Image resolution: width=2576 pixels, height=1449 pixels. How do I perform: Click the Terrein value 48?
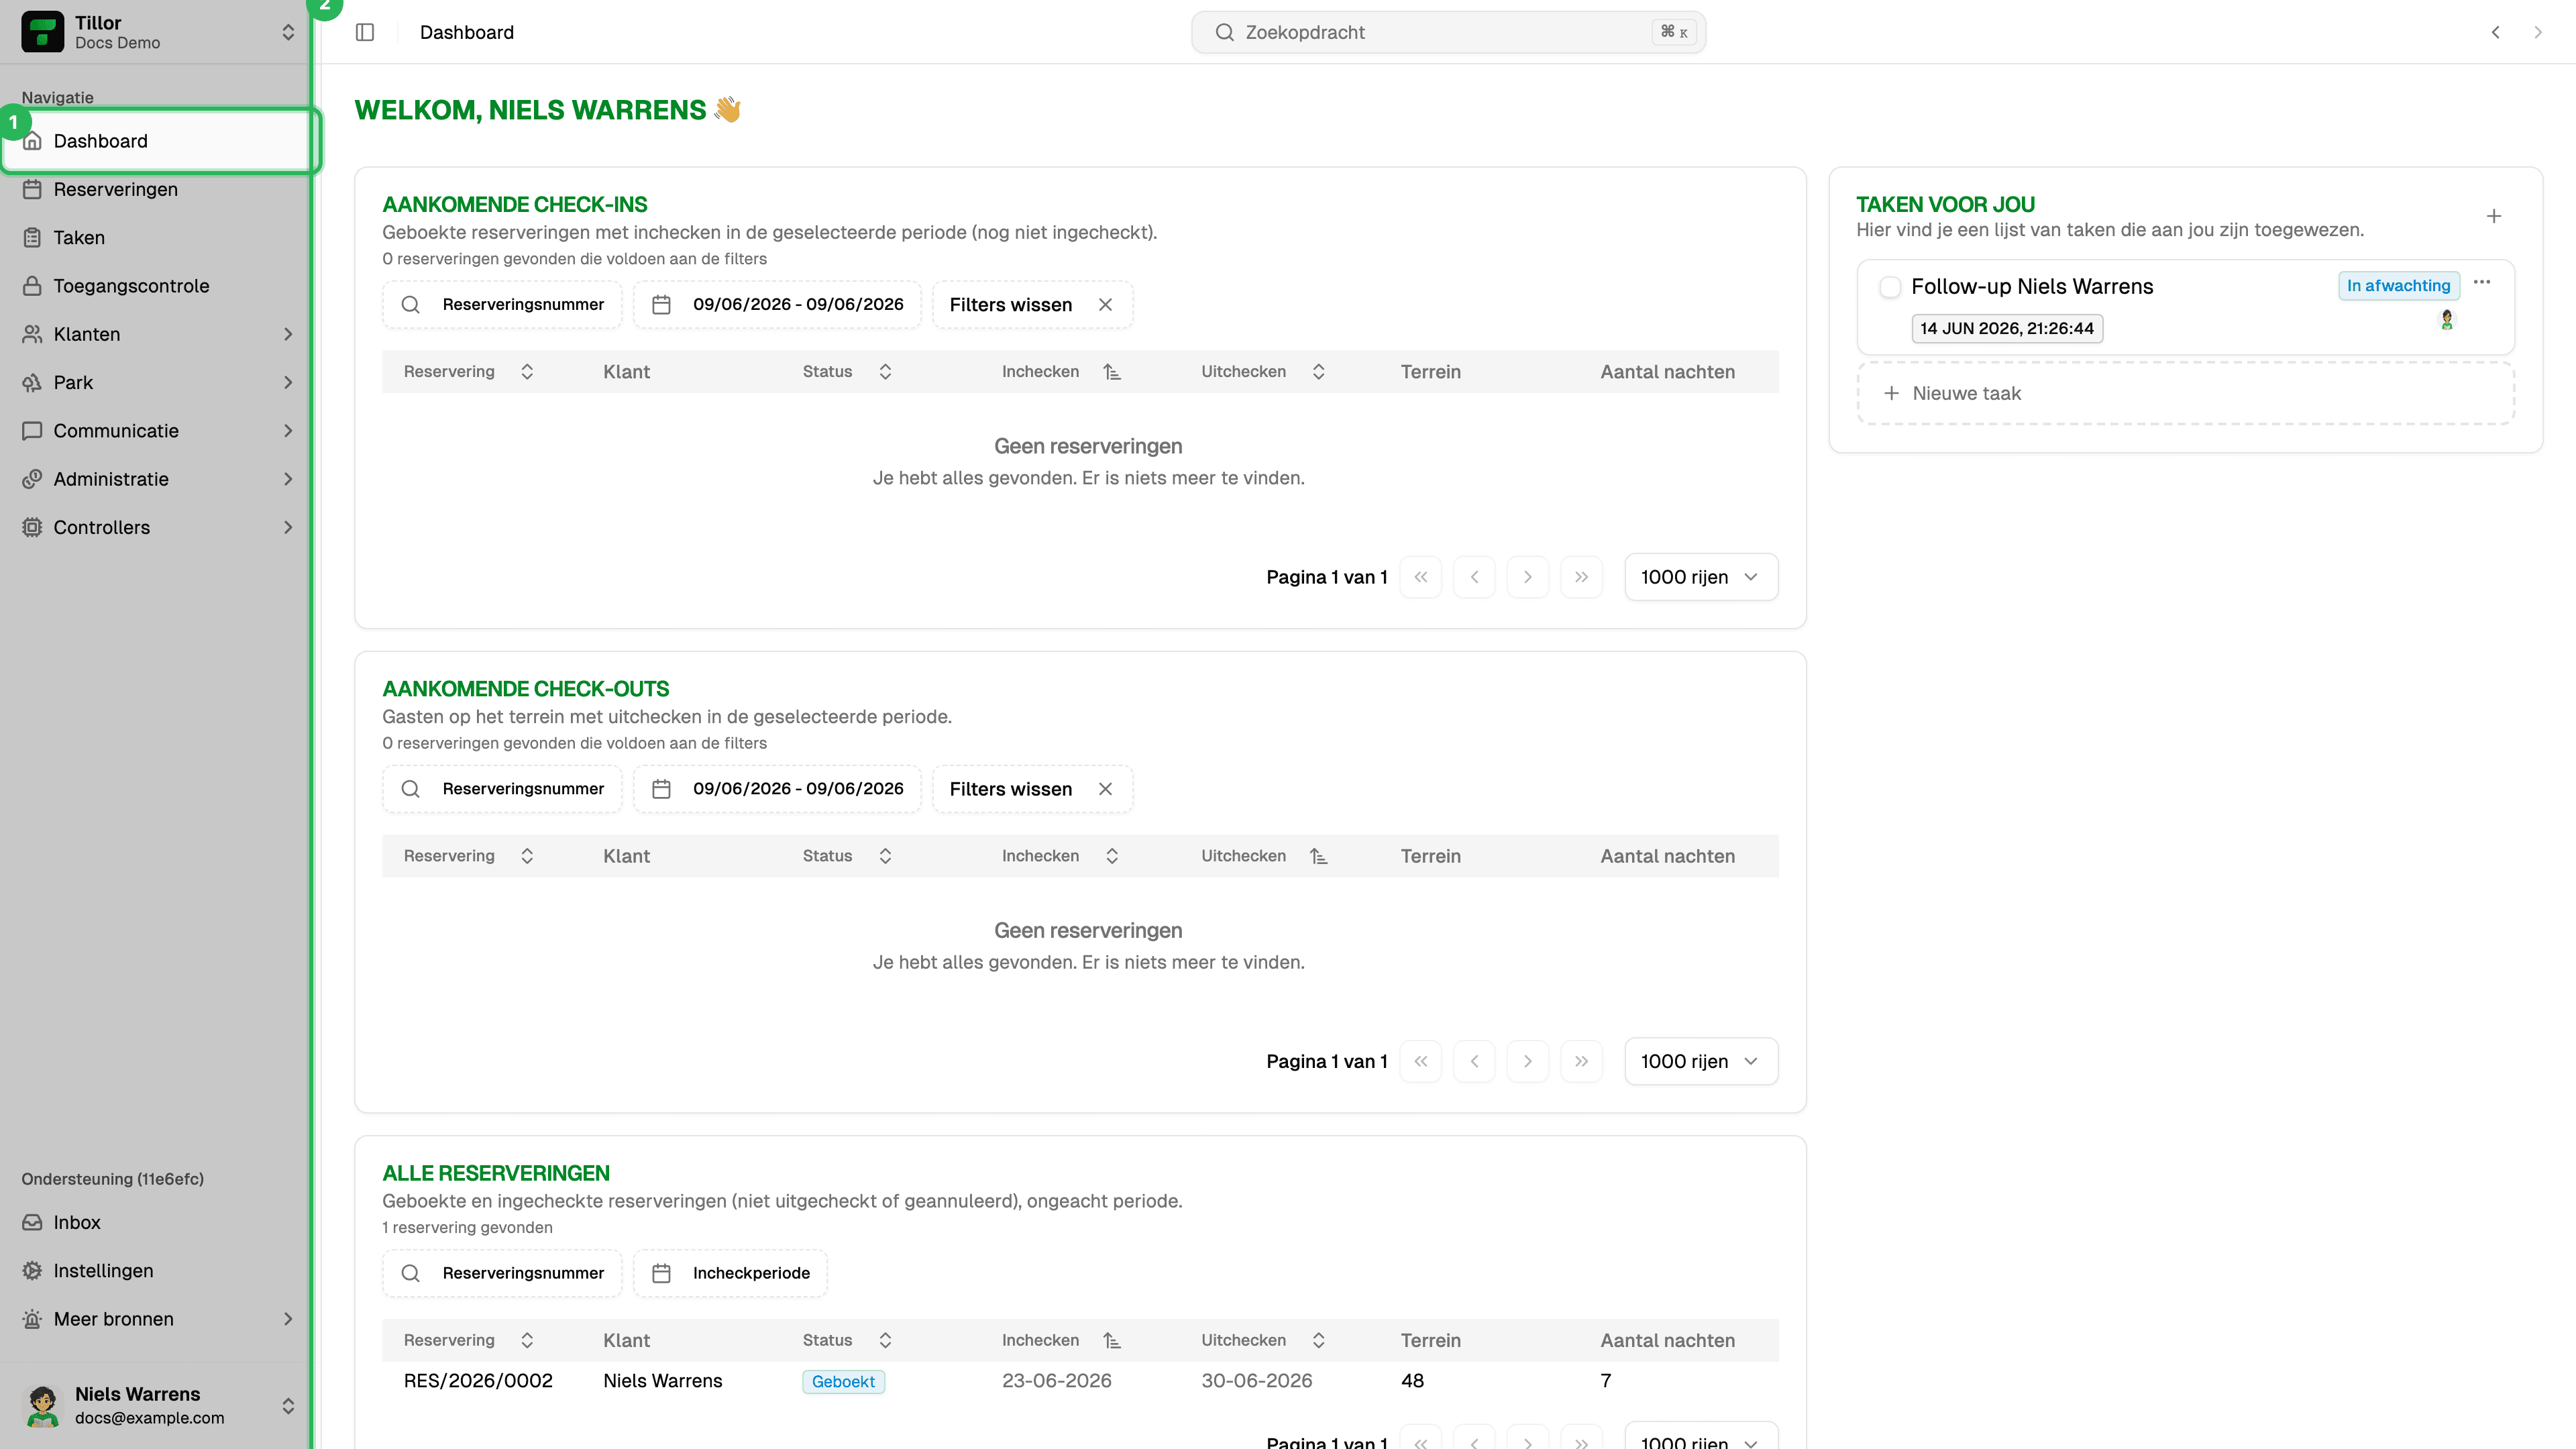(x=1412, y=1380)
